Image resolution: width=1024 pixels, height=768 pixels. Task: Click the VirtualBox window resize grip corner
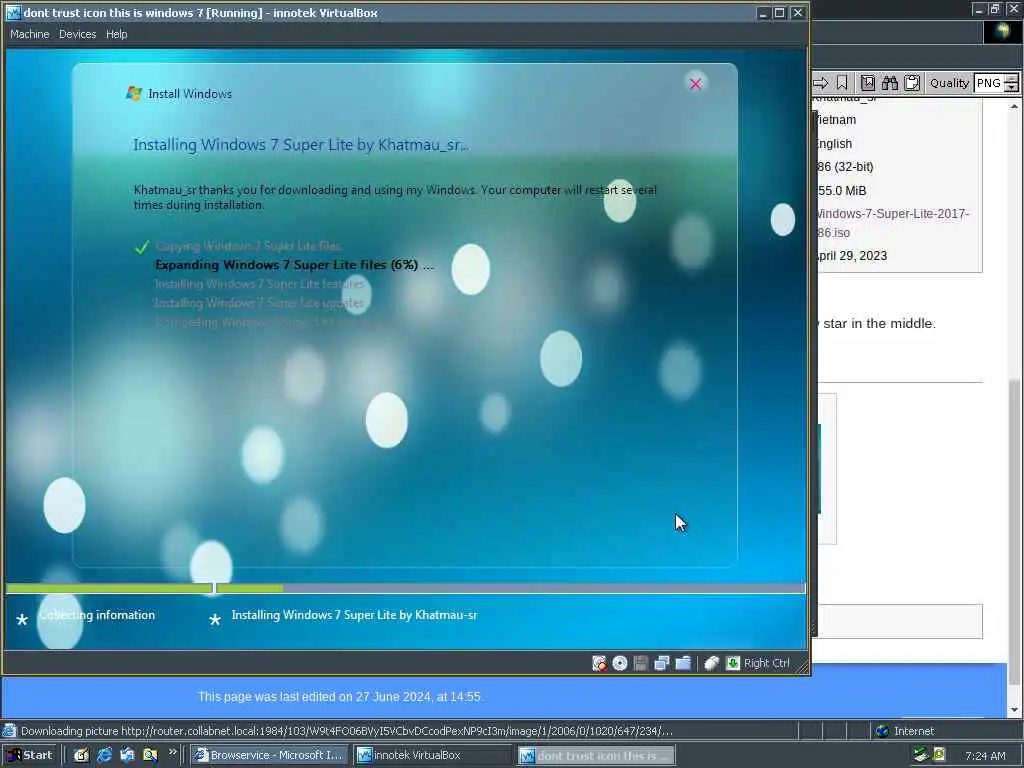[x=803, y=667]
